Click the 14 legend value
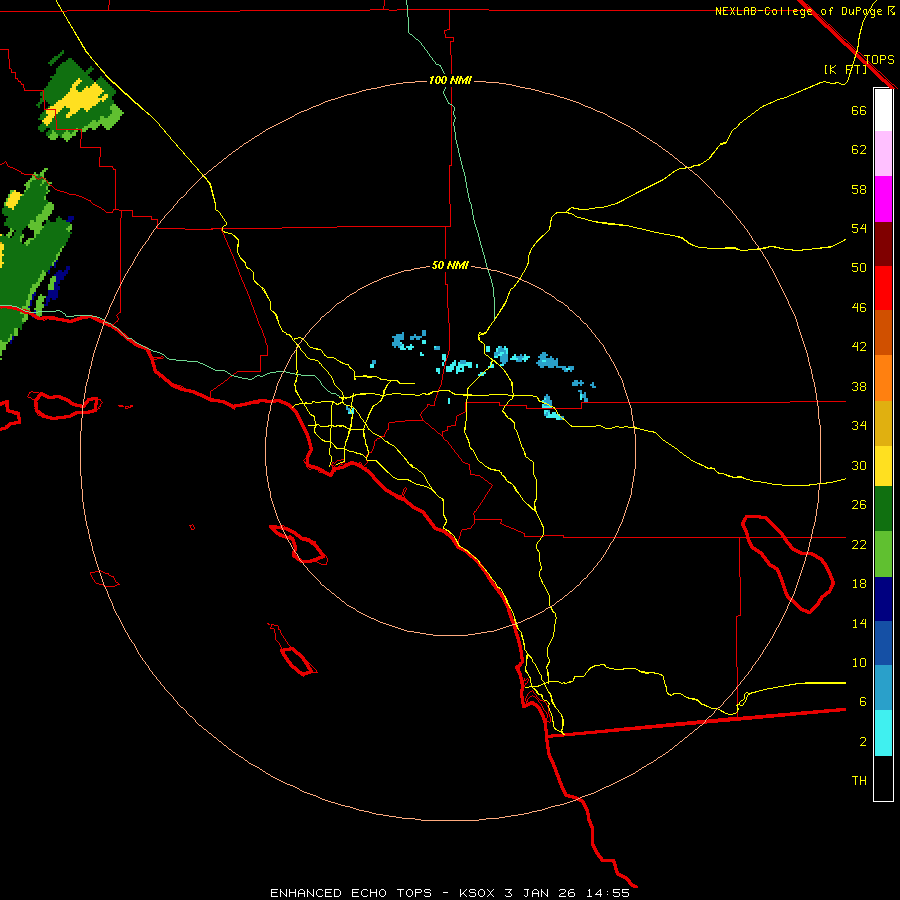Screen dimensions: 900x900 tap(859, 623)
